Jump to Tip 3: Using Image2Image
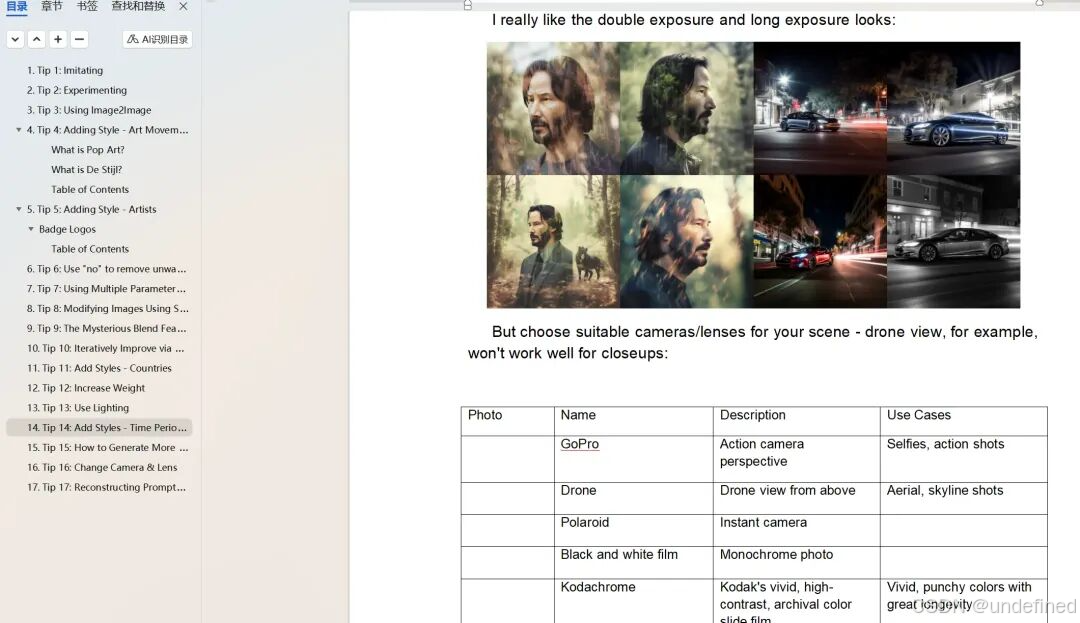 [x=89, y=110]
